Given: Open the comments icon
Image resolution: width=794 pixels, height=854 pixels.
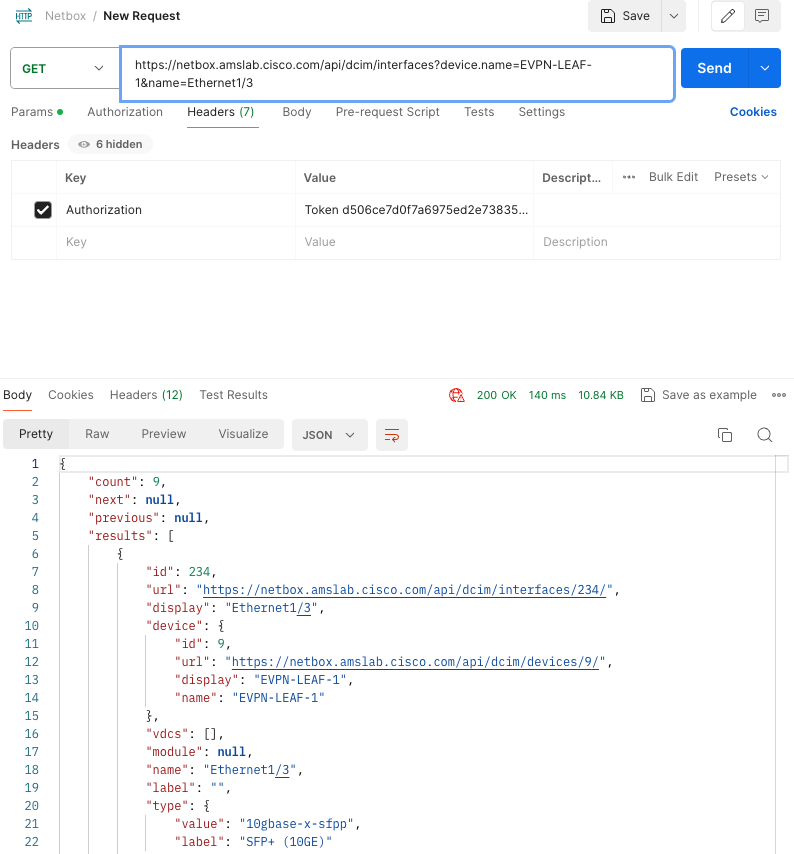Looking at the screenshot, I should tap(762, 16).
